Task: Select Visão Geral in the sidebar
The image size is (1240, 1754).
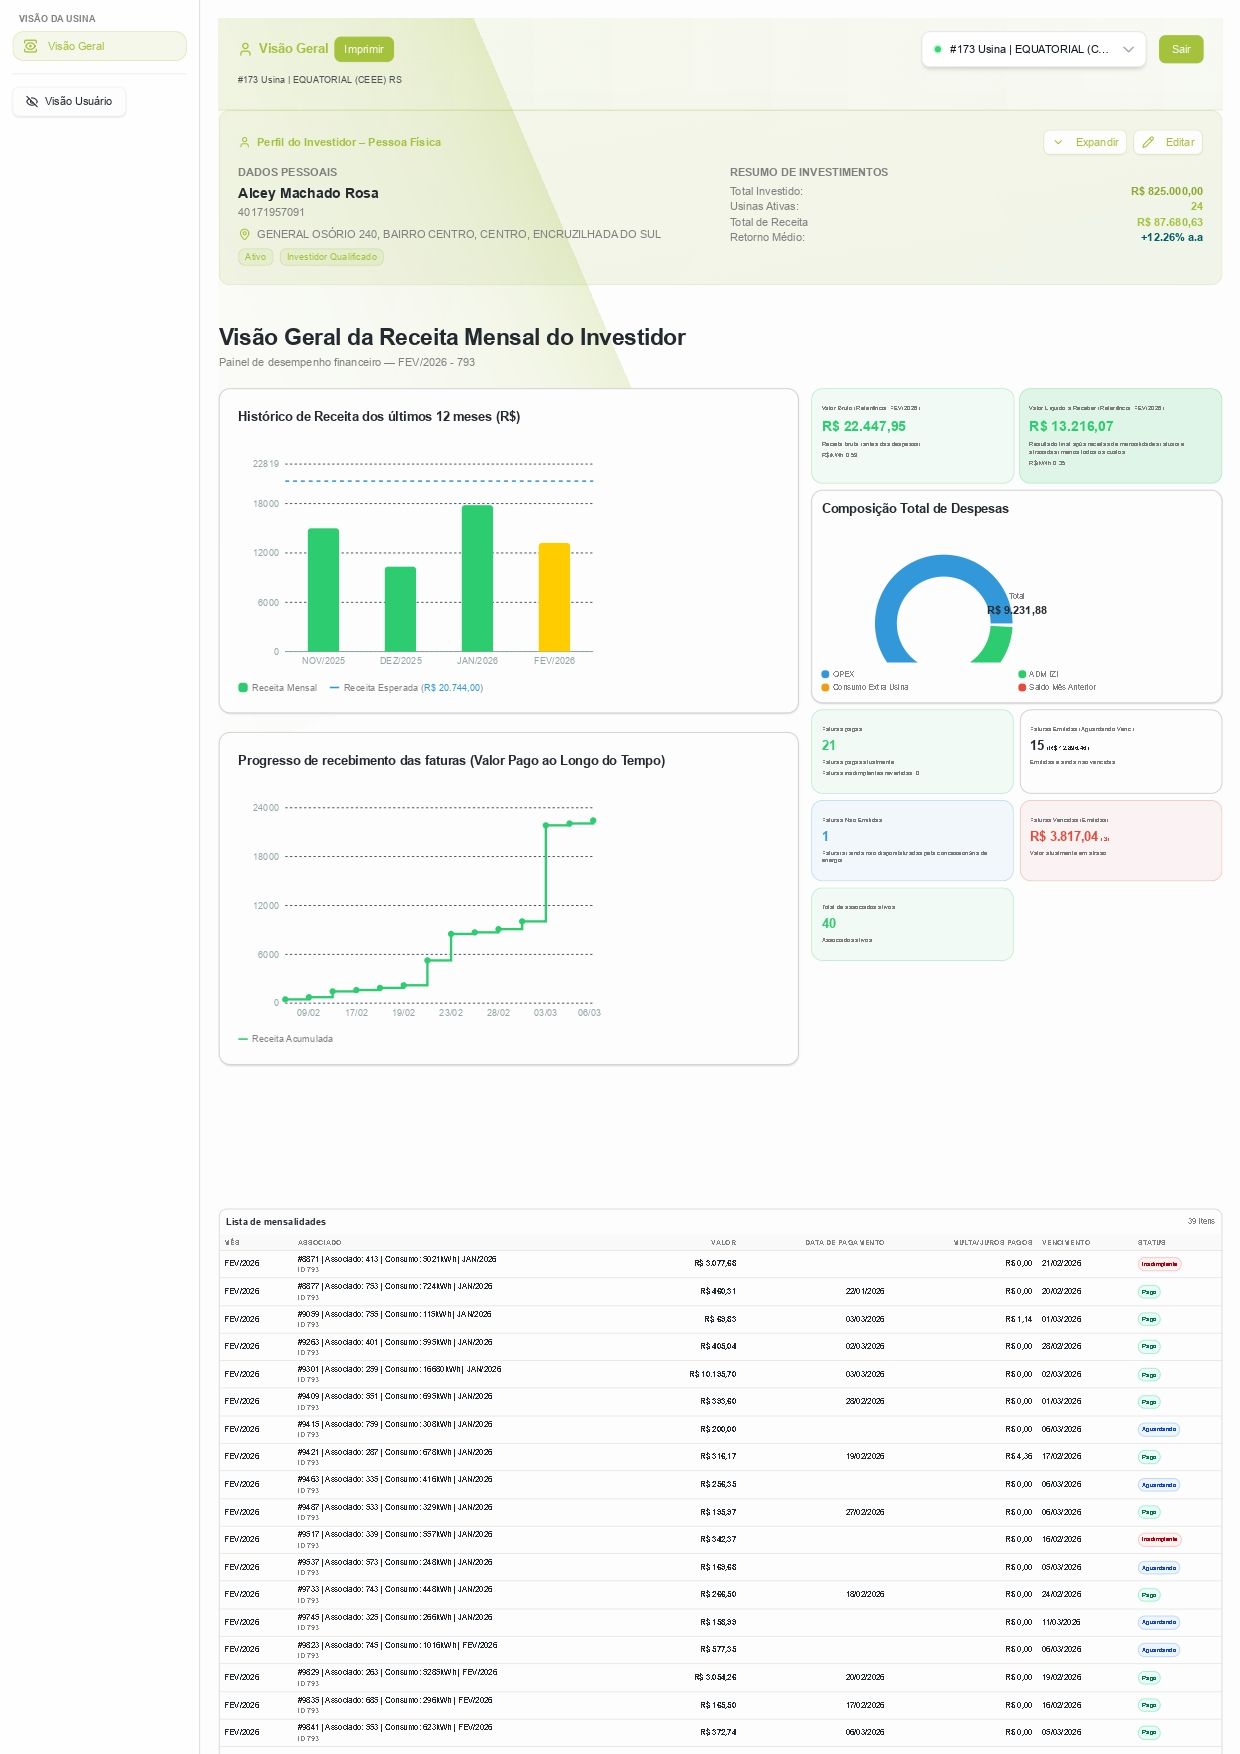Action: coord(99,46)
